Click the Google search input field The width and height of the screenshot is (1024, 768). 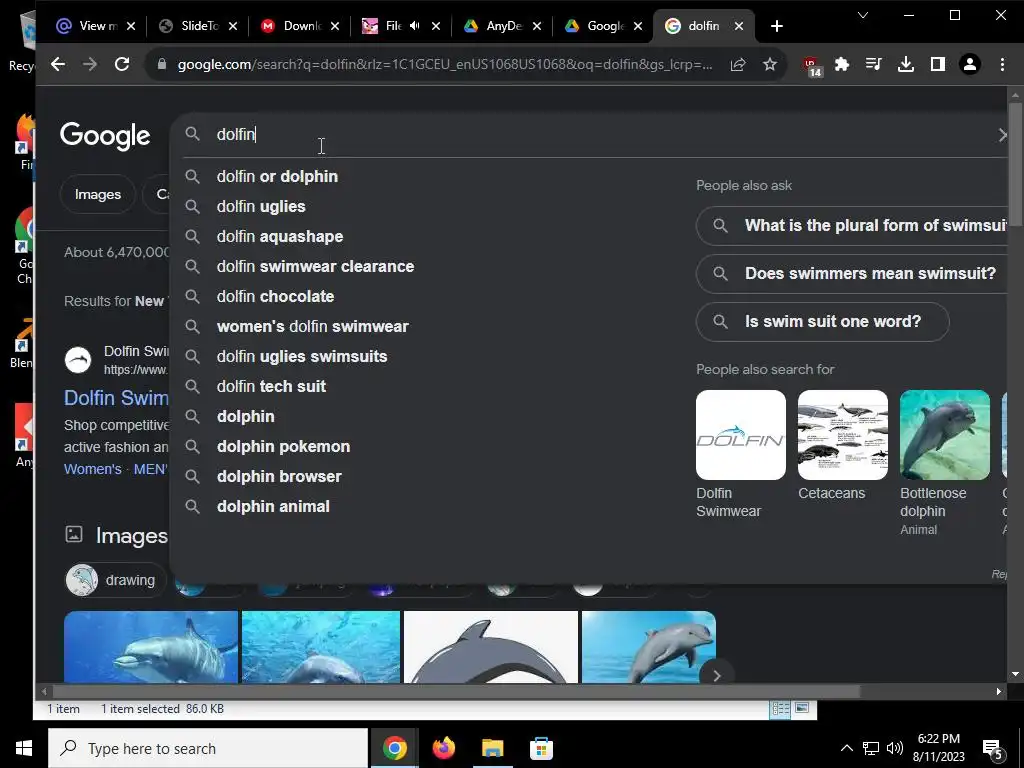point(588,135)
